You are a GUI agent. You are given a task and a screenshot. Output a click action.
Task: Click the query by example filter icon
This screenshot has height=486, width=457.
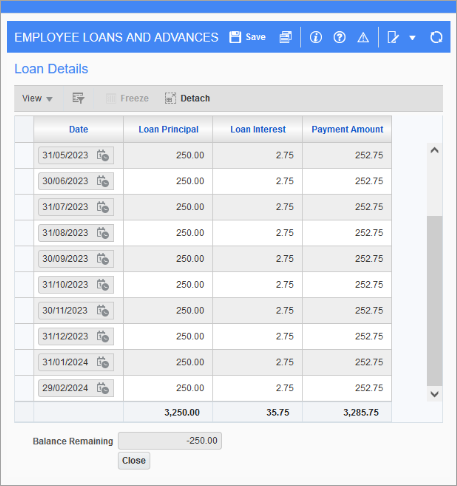(x=78, y=98)
